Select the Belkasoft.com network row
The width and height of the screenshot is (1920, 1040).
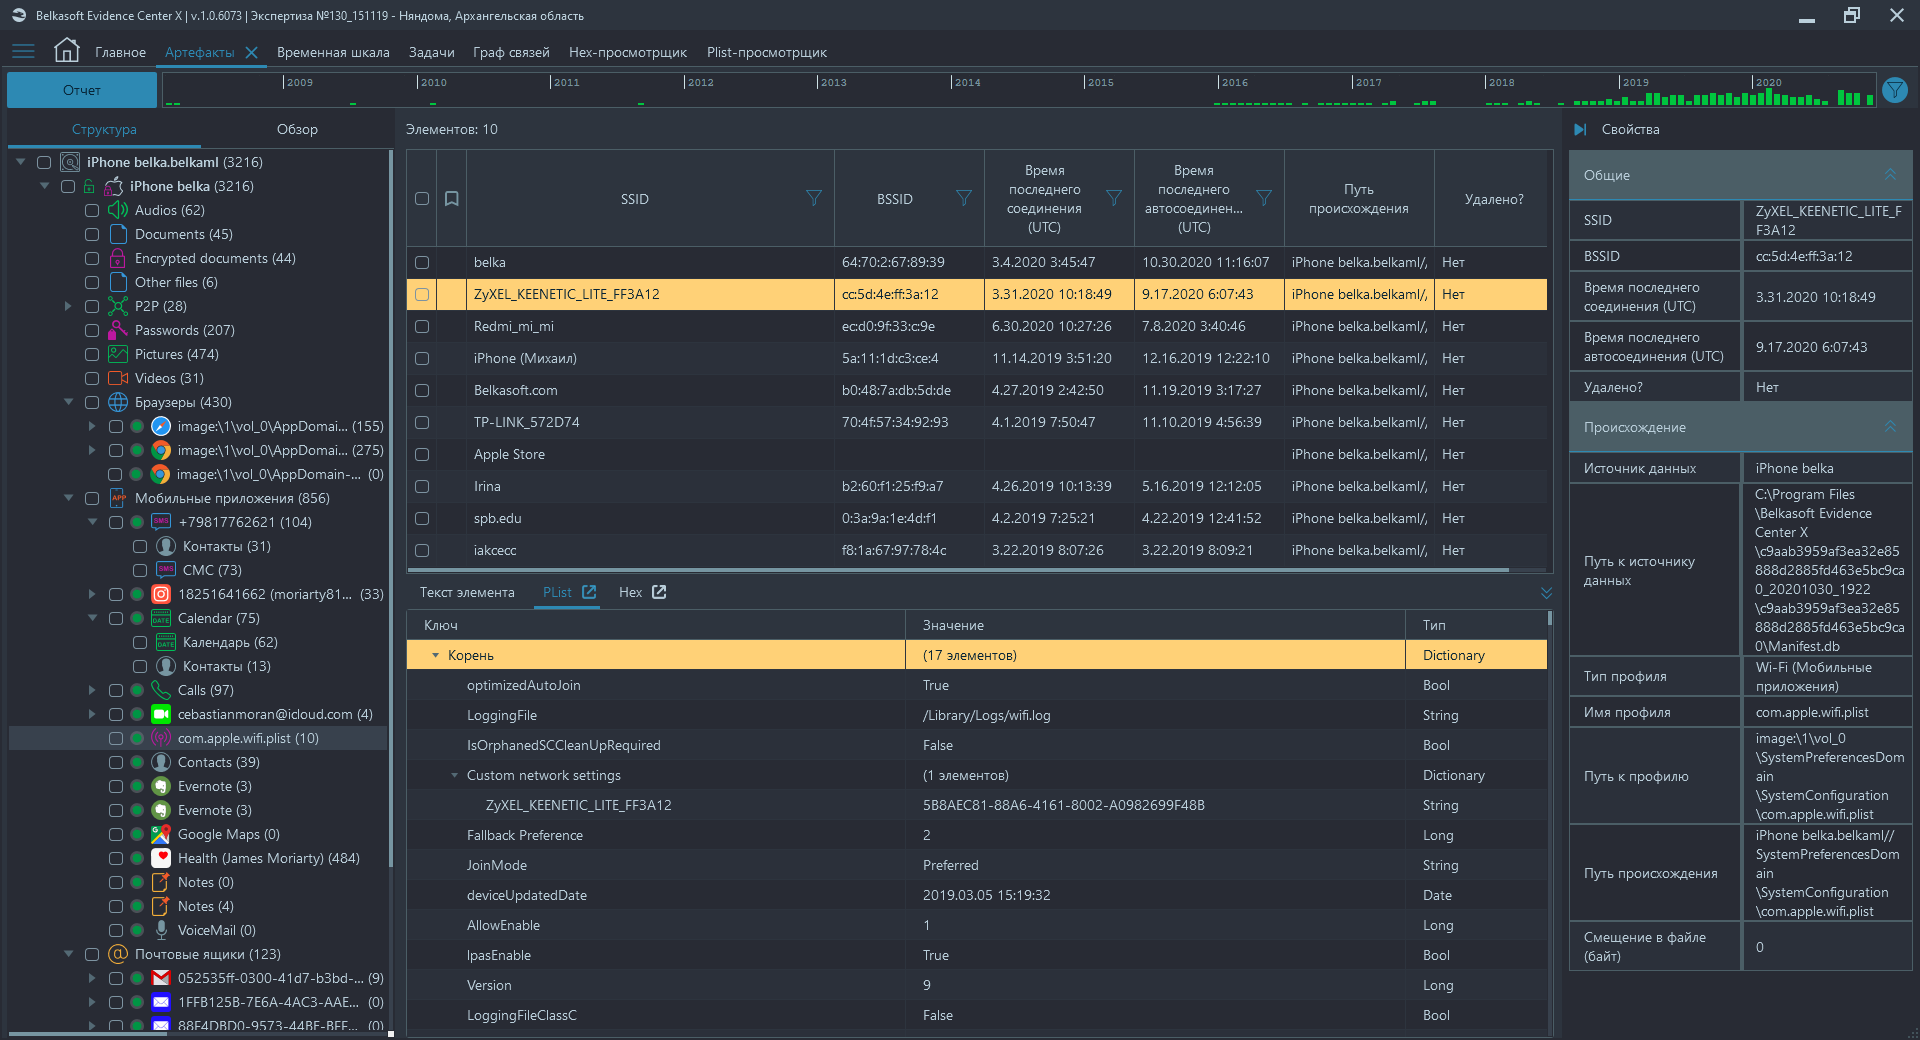click(x=977, y=390)
